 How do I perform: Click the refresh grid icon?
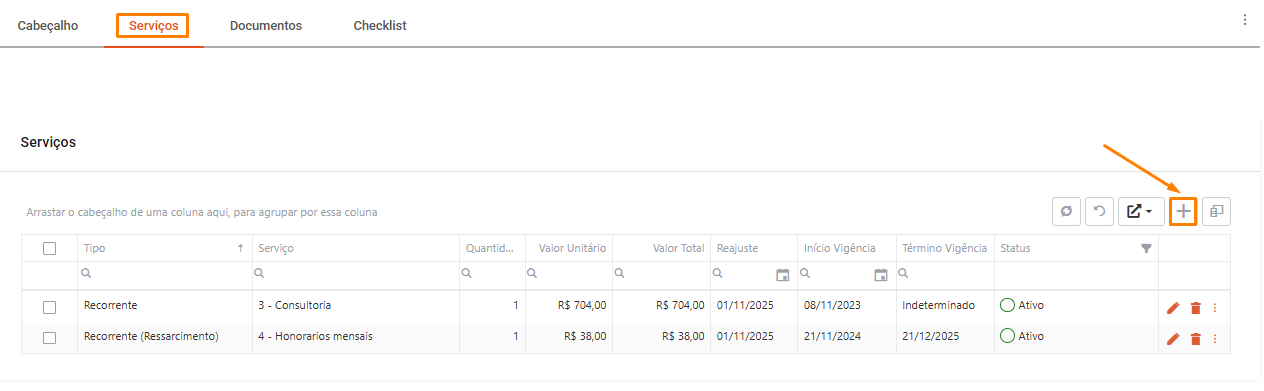pos(1066,211)
